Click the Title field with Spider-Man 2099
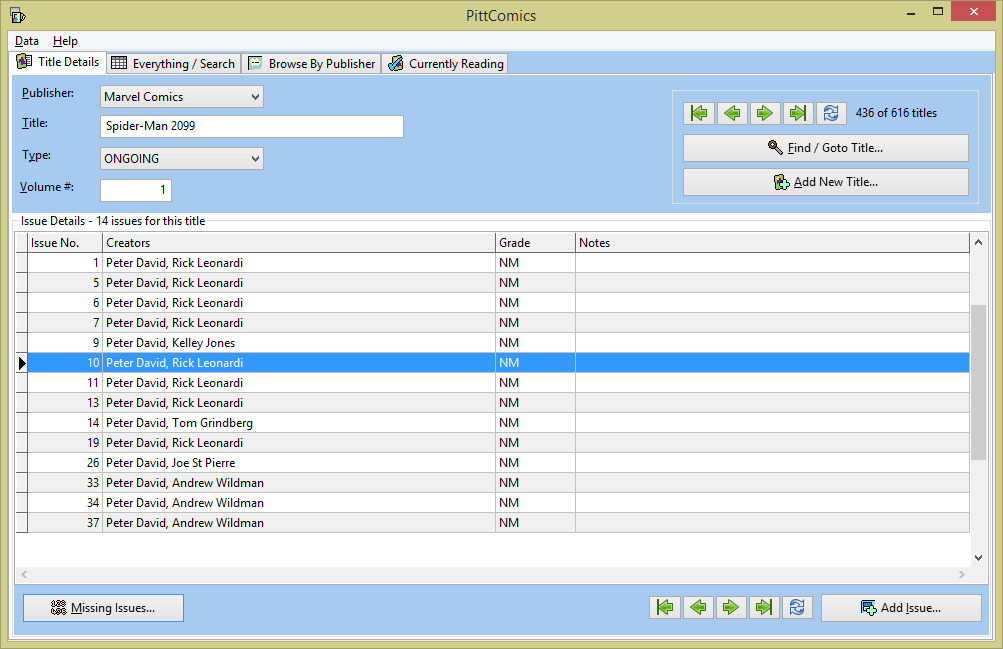Image resolution: width=1003 pixels, height=649 pixels. click(x=252, y=126)
